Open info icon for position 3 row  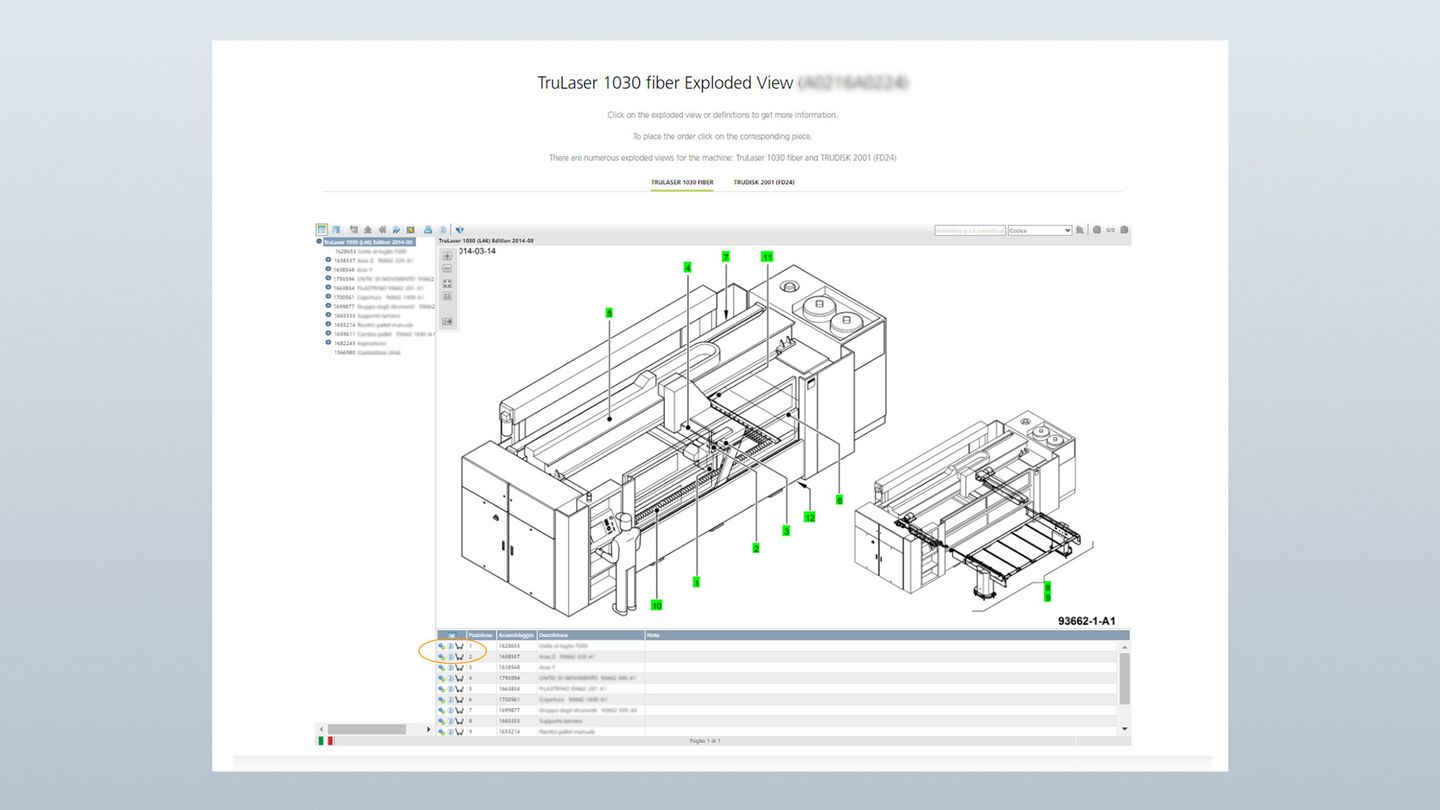pos(450,668)
